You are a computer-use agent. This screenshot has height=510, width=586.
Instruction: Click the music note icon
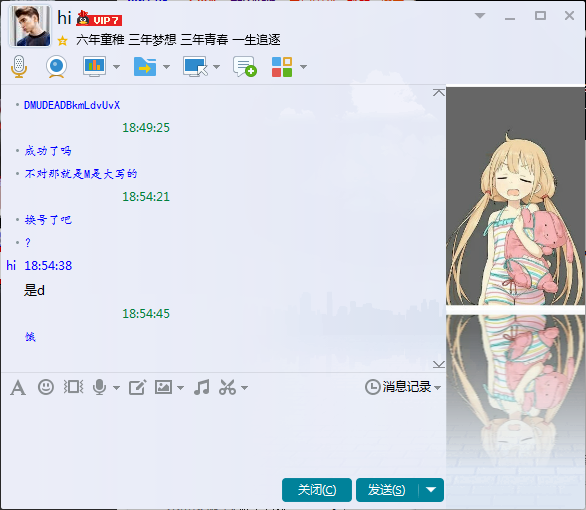point(202,387)
